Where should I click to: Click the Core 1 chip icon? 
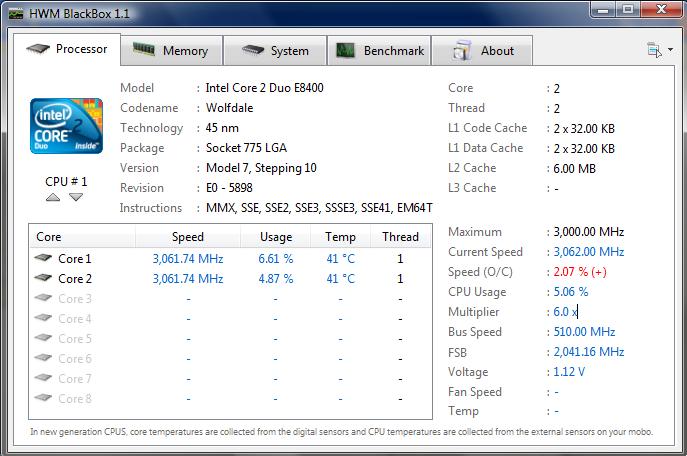pos(43,258)
